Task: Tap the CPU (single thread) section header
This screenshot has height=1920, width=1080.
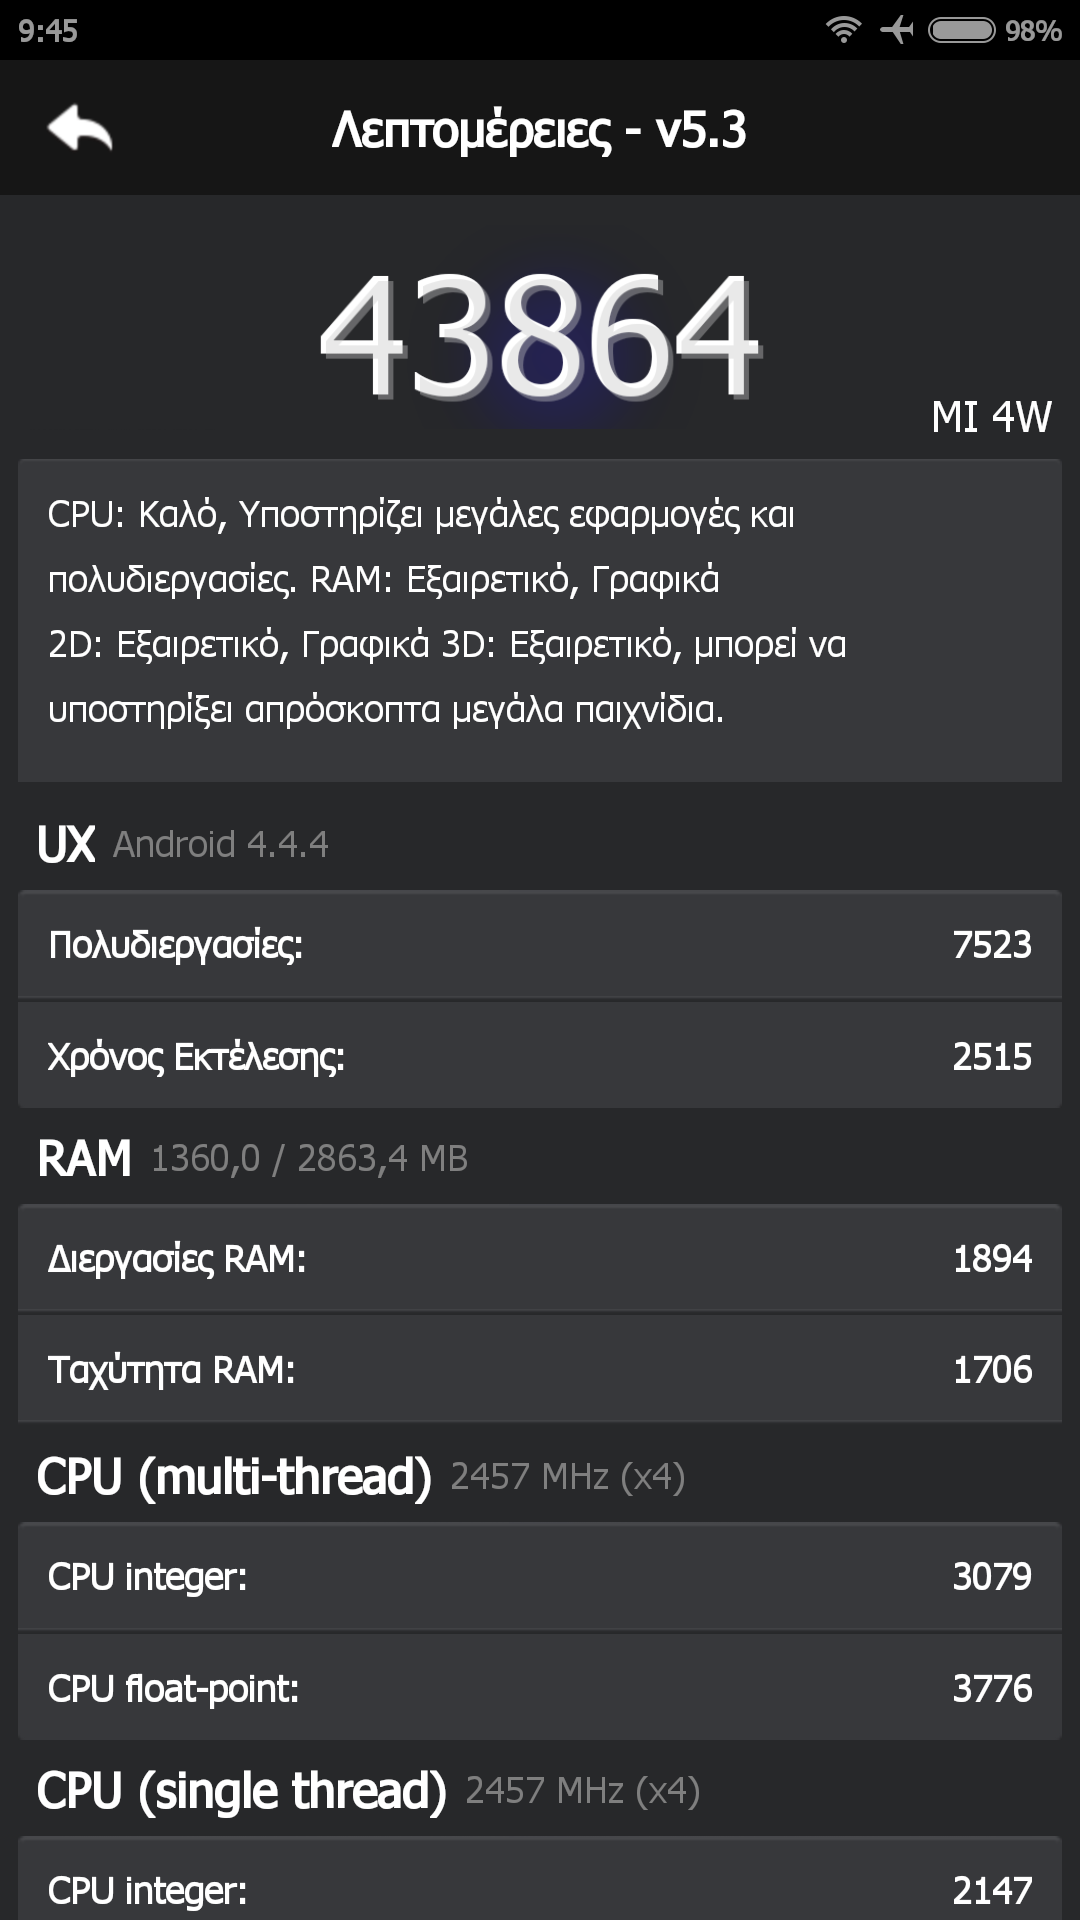Action: pyautogui.click(x=368, y=1791)
